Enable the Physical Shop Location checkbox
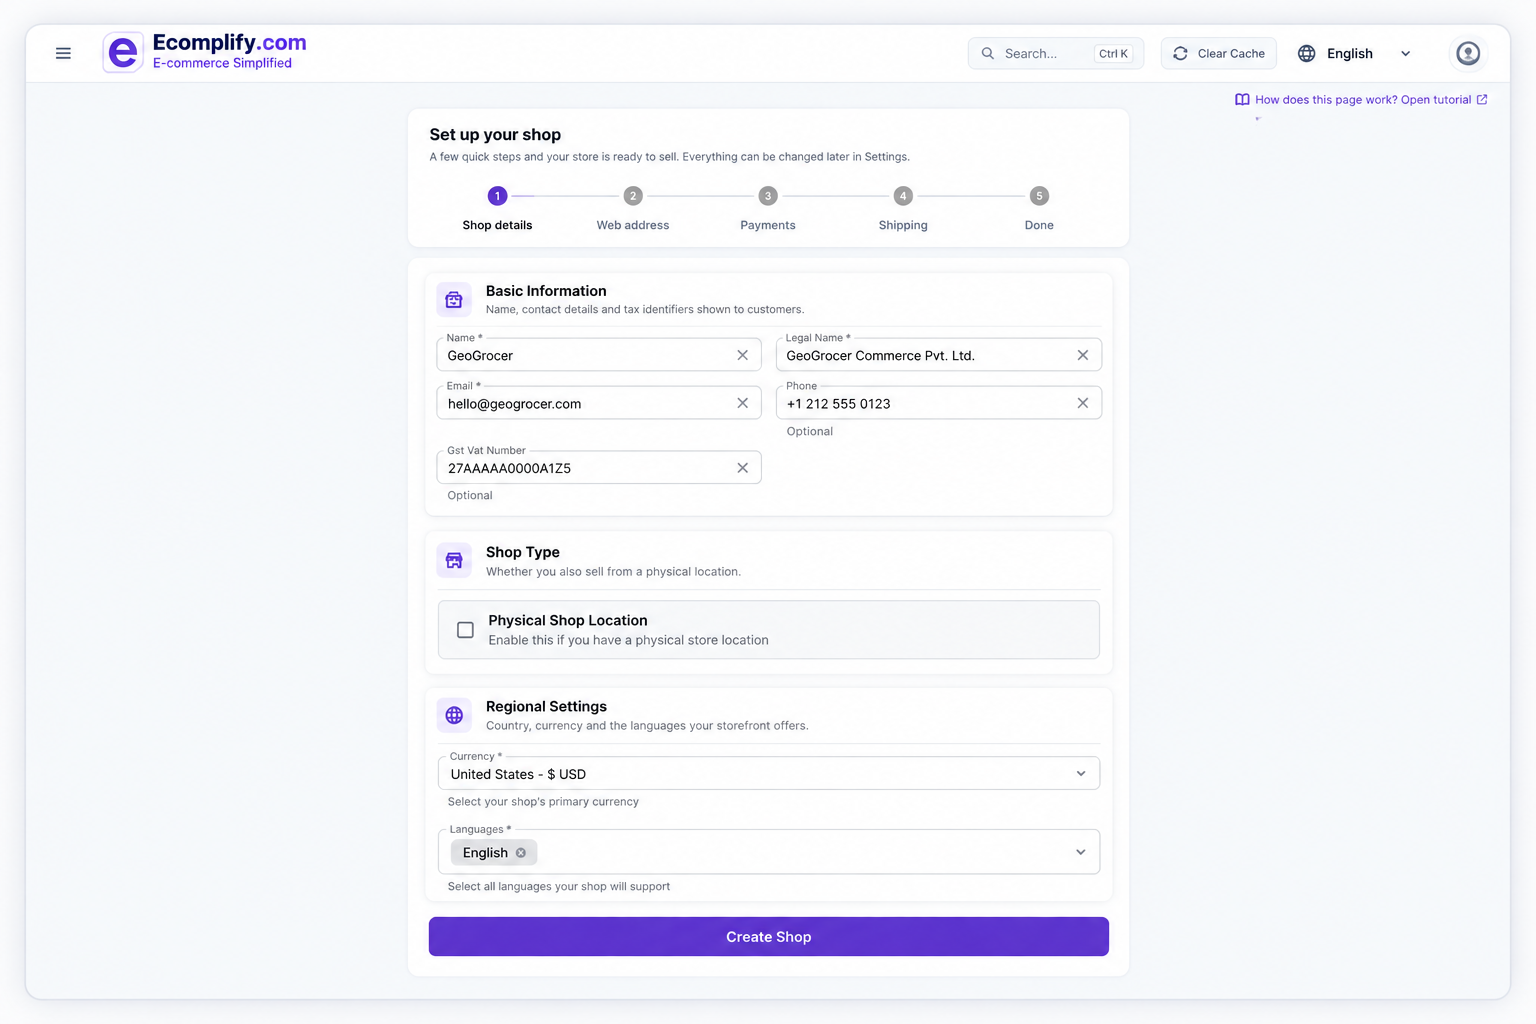The height and width of the screenshot is (1024, 1536). coord(465,630)
